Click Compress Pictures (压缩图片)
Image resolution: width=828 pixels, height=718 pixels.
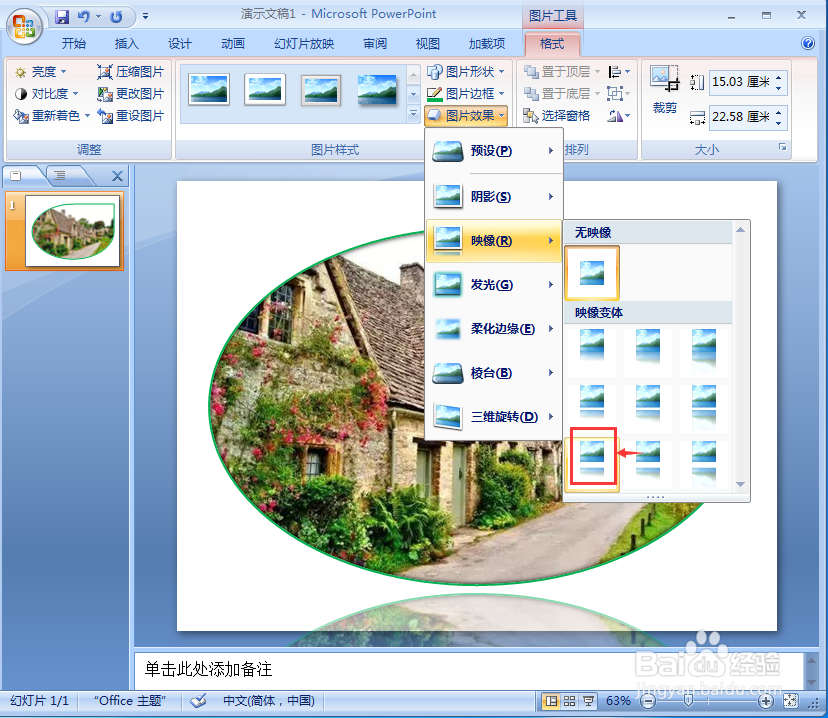coord(130,71)
